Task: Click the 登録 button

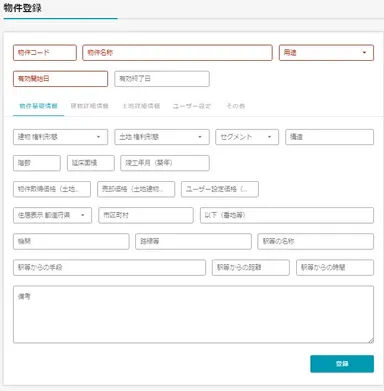Action: coord(342,364)
